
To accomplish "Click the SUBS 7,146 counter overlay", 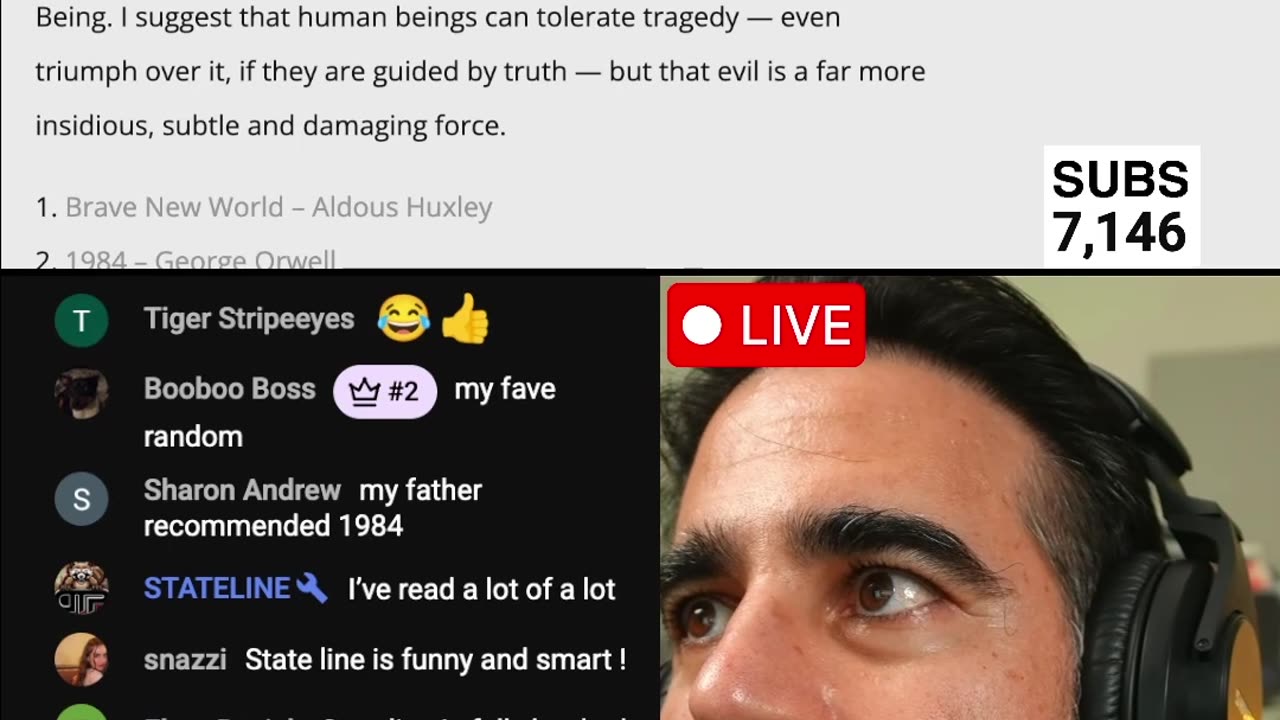I will (1121, 207).
